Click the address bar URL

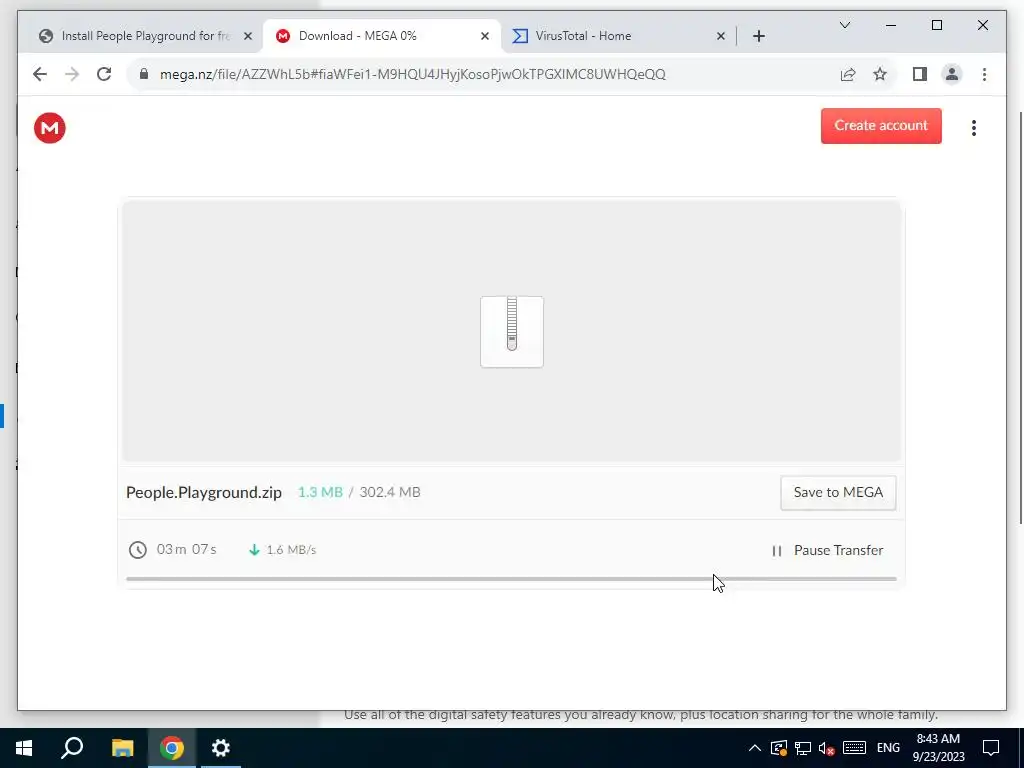tap(413, 74)
